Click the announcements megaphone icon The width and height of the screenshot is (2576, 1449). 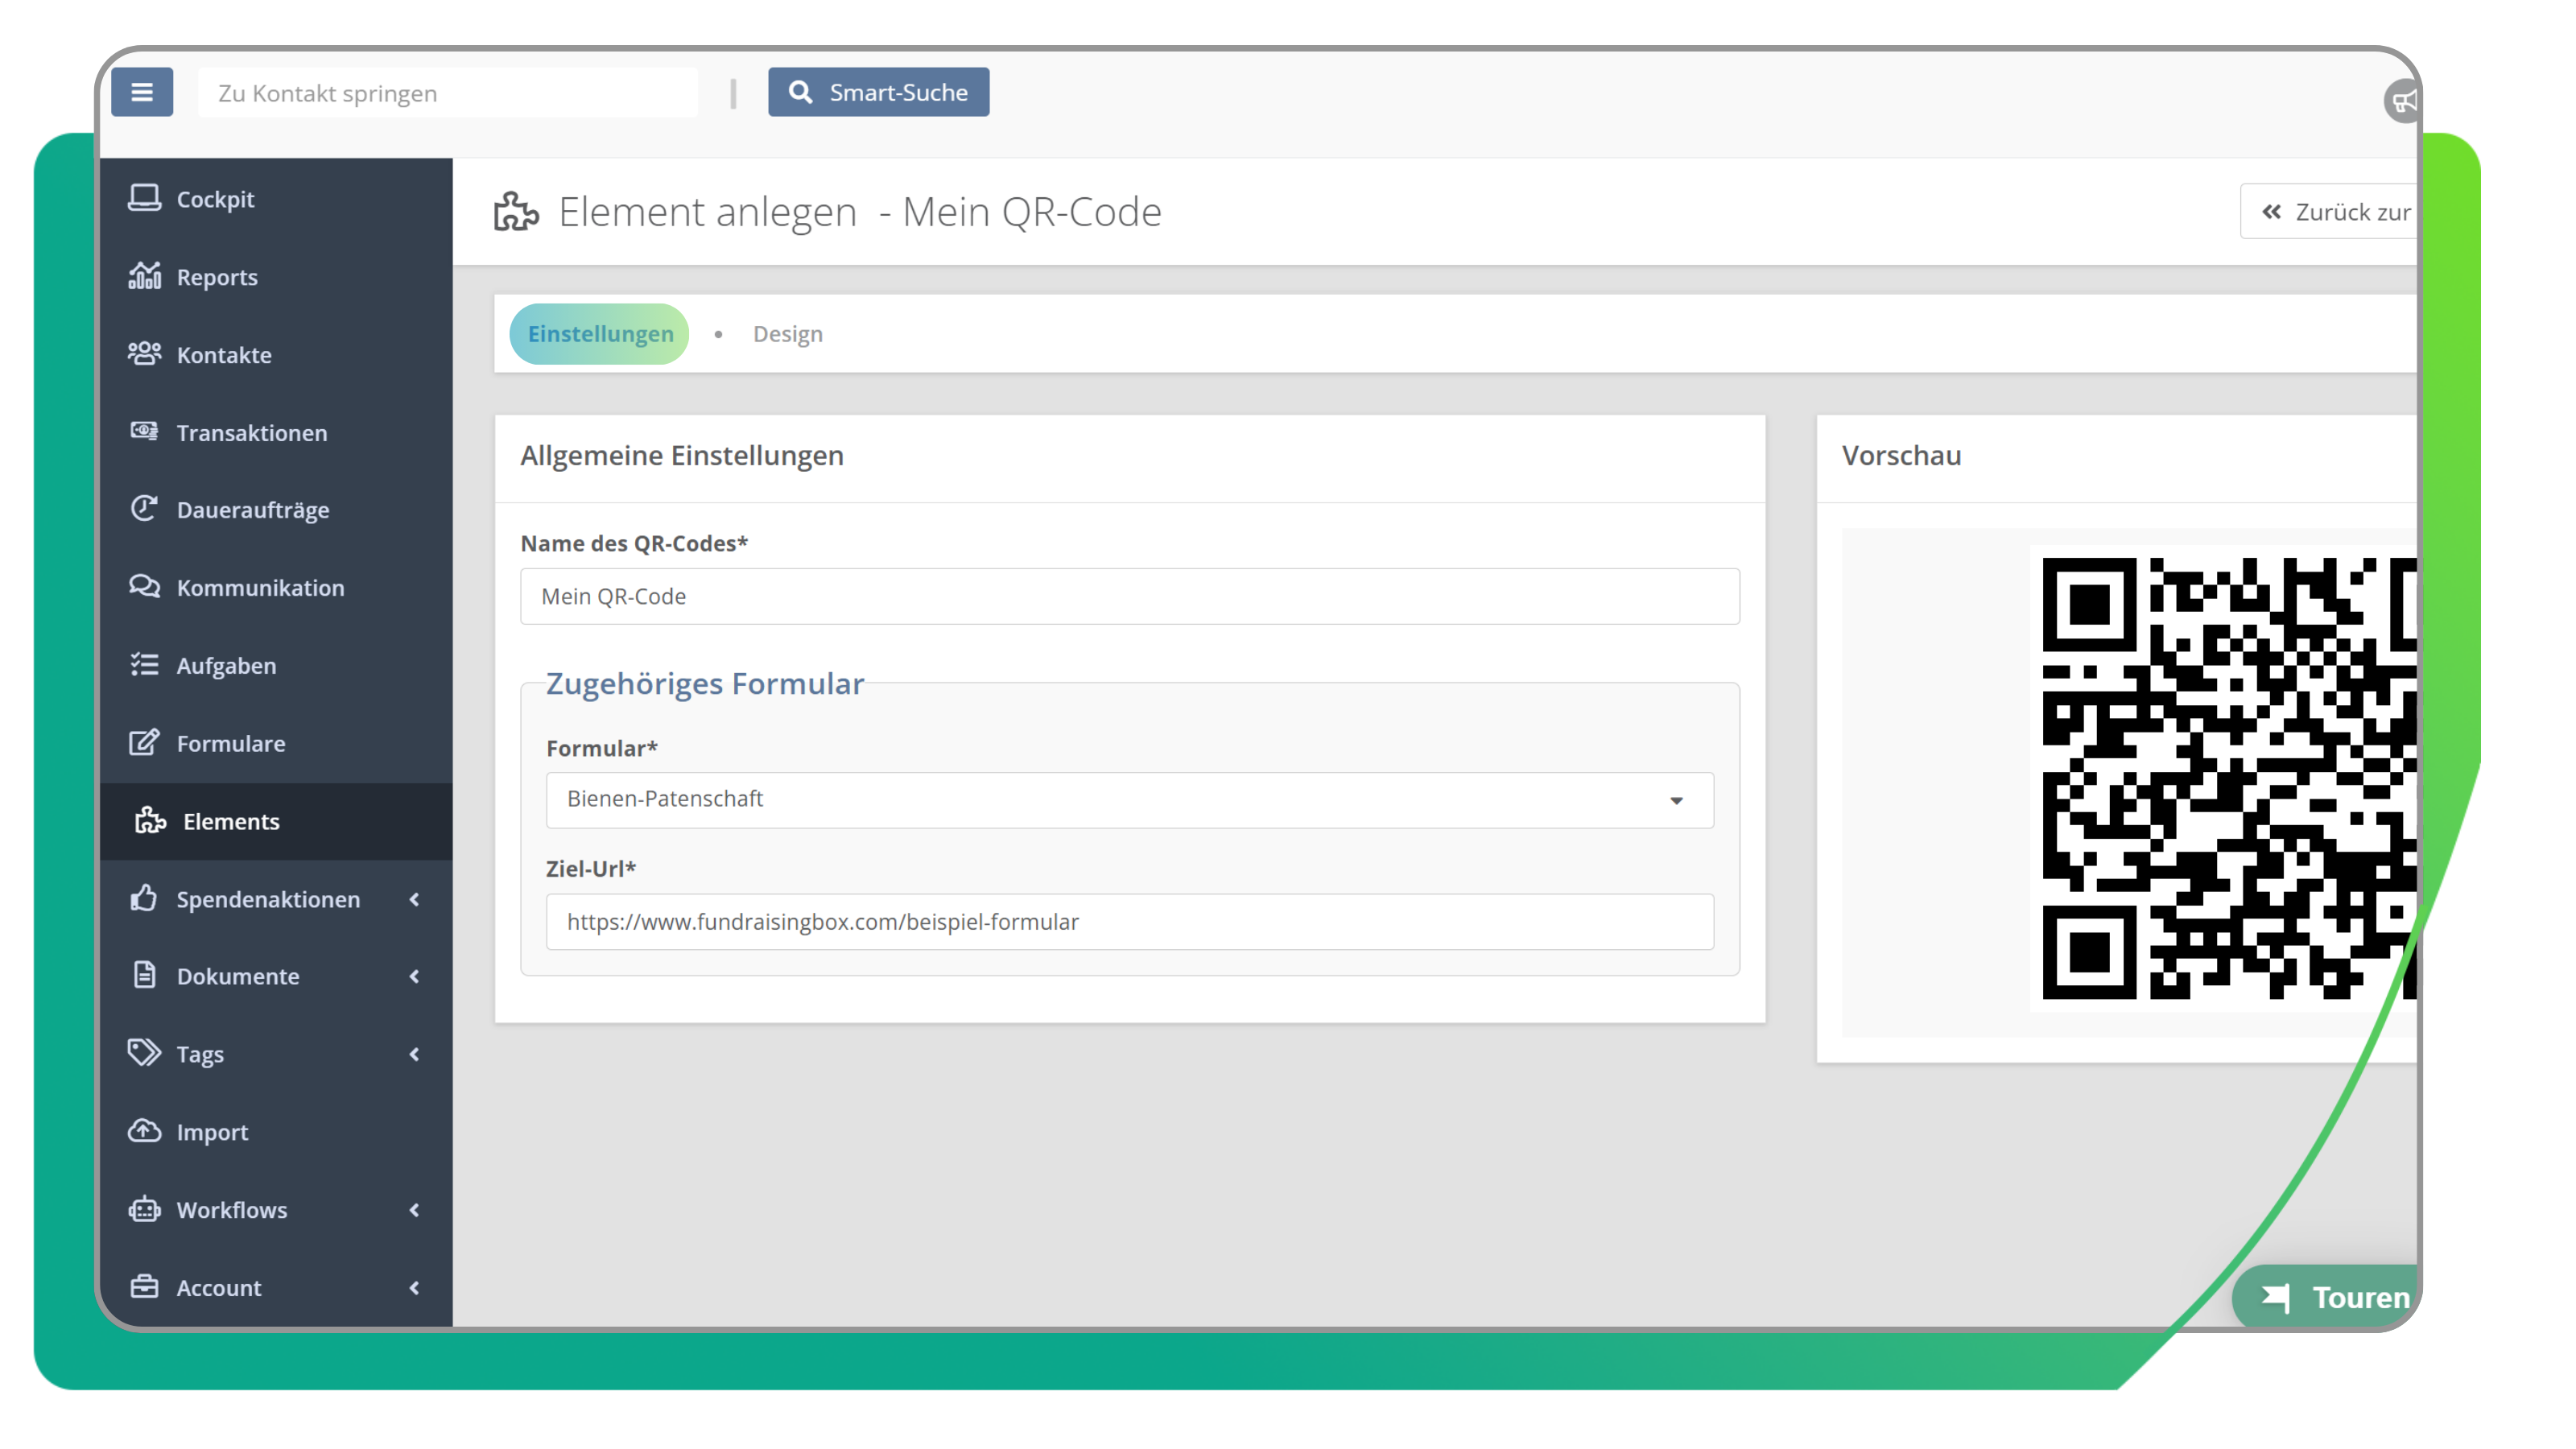[x=2402, y=101]
